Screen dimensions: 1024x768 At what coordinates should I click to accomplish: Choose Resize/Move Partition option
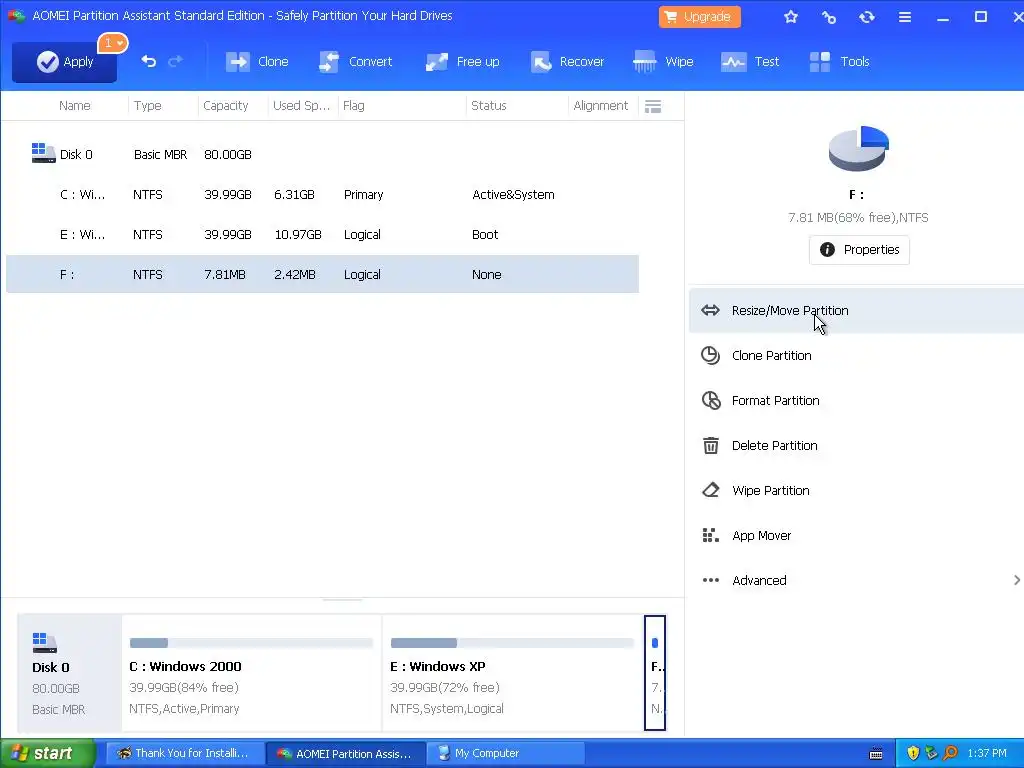click(856, 311)
